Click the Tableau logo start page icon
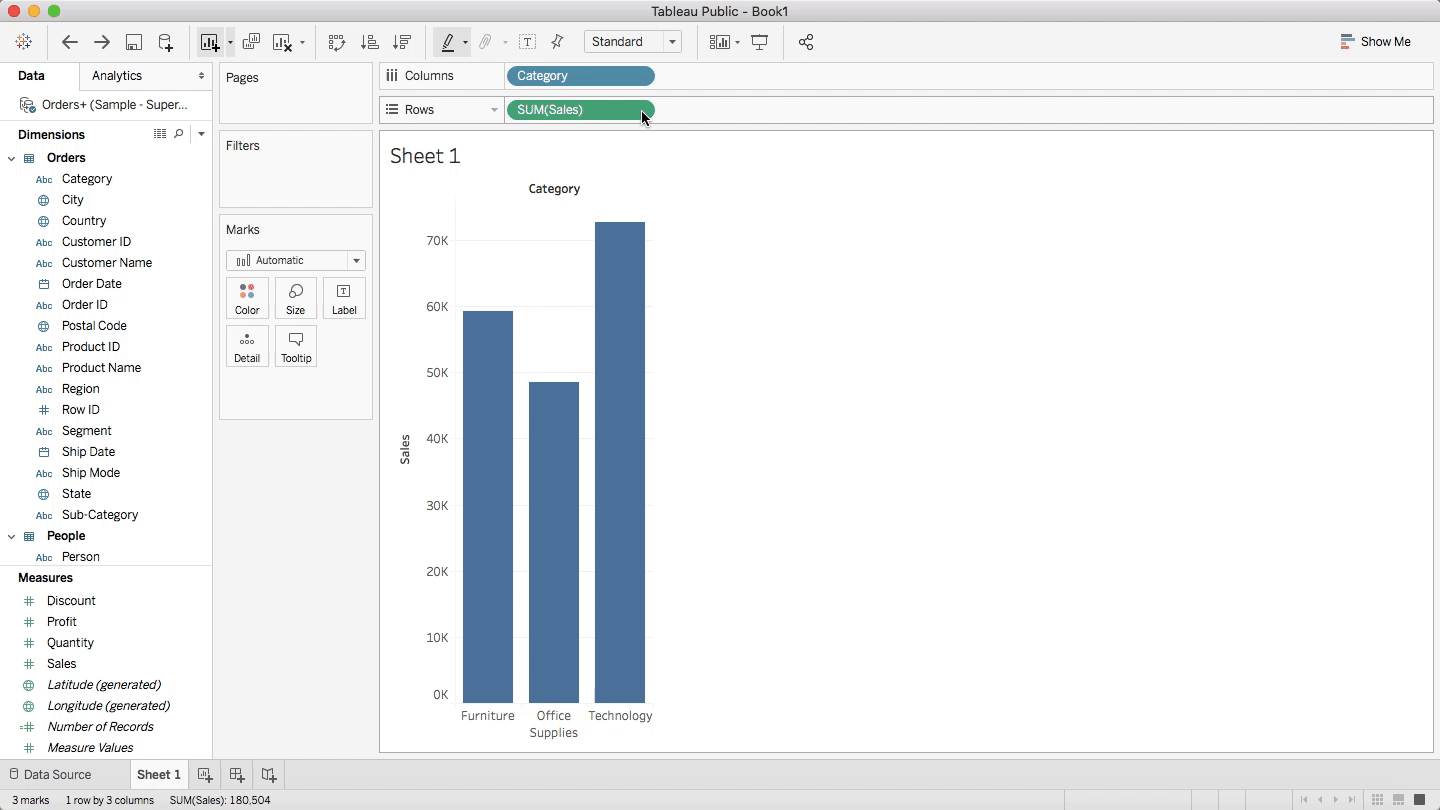1440x810 pixels. click(24, 42)
